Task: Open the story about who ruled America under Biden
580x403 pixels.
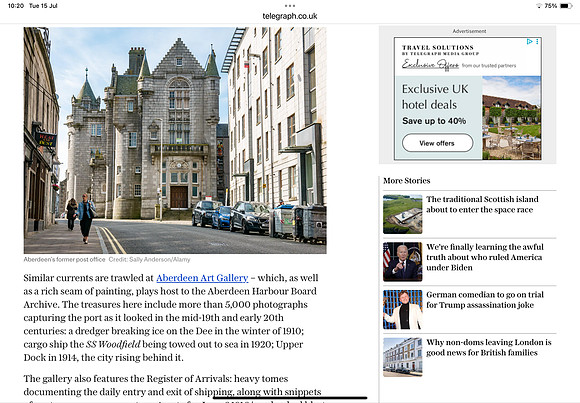Action: [x=485, y=257]
